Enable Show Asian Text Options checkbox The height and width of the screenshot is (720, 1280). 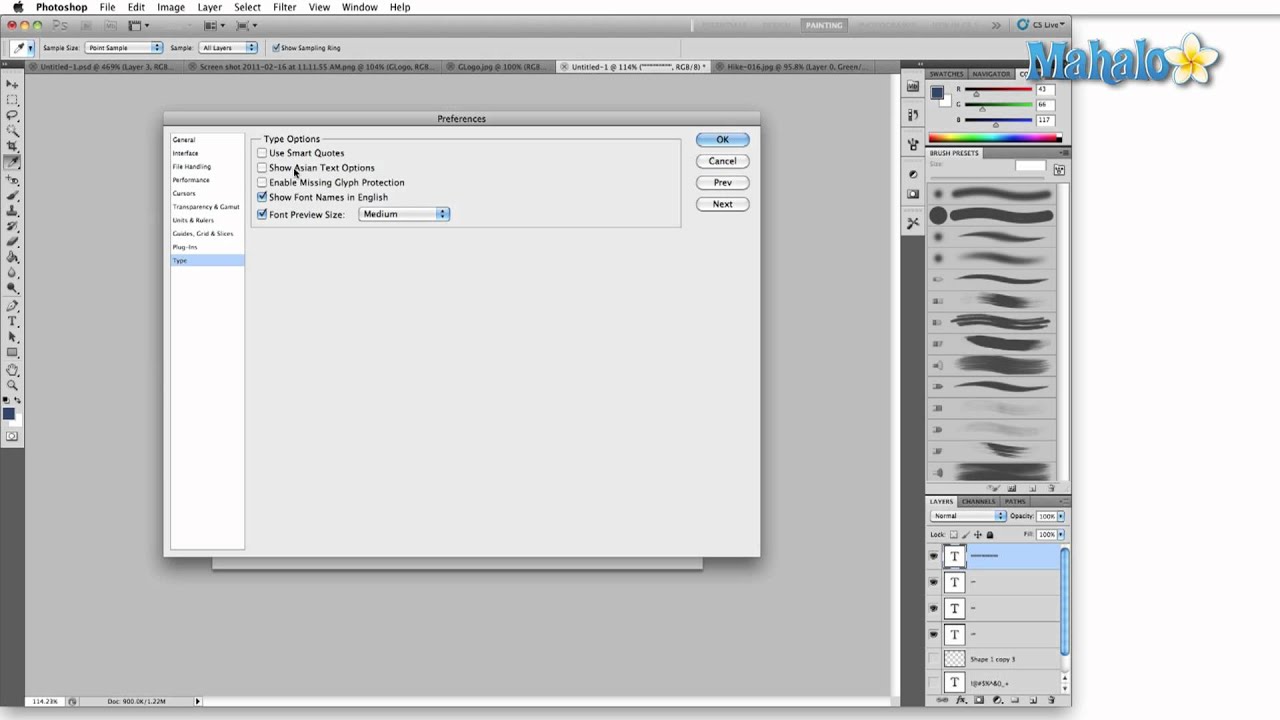click(x=262, y=168)
